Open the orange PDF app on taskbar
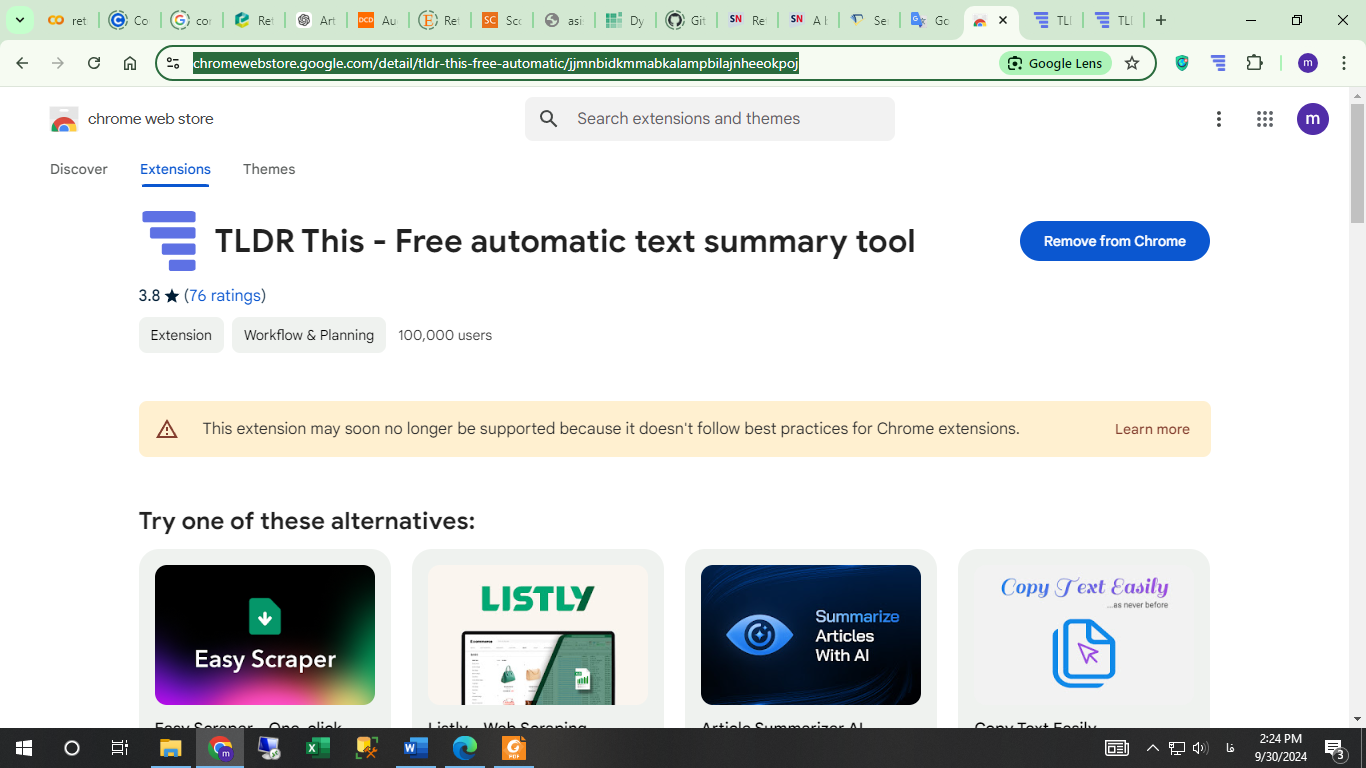Viewport: 1366px width, 768px height. pos(514,748)
